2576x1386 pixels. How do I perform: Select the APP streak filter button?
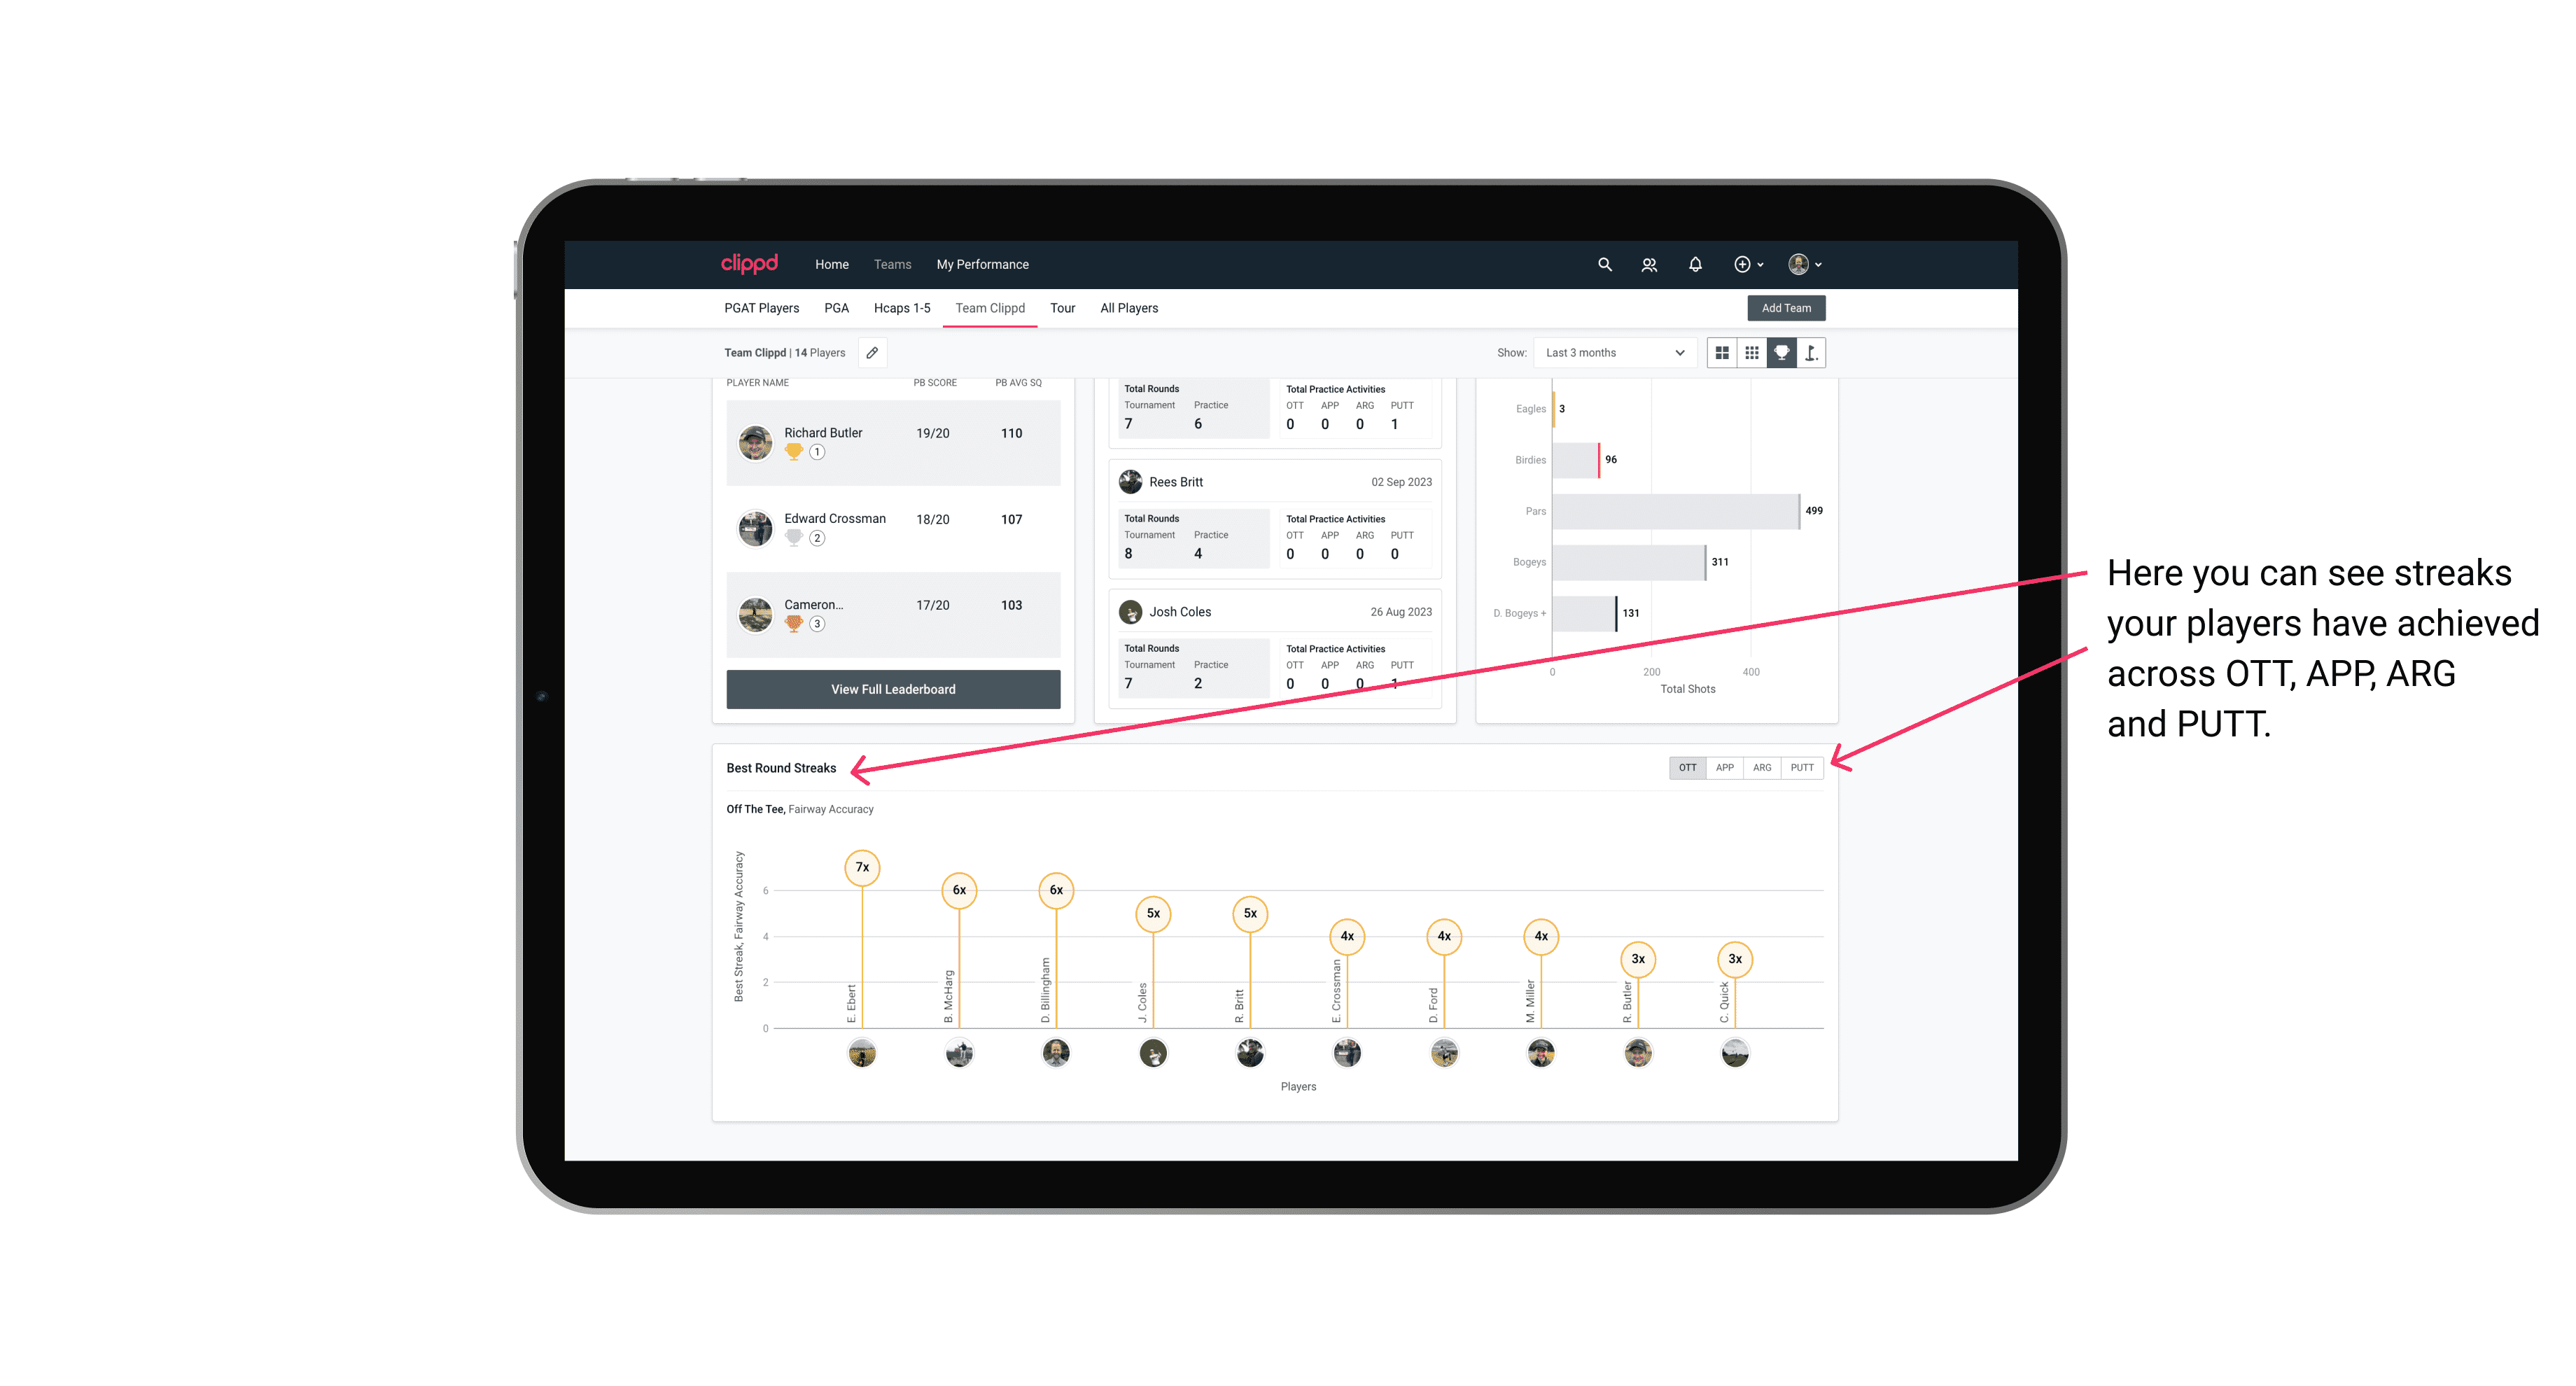pyautogui.click(x=1723, y=766)
